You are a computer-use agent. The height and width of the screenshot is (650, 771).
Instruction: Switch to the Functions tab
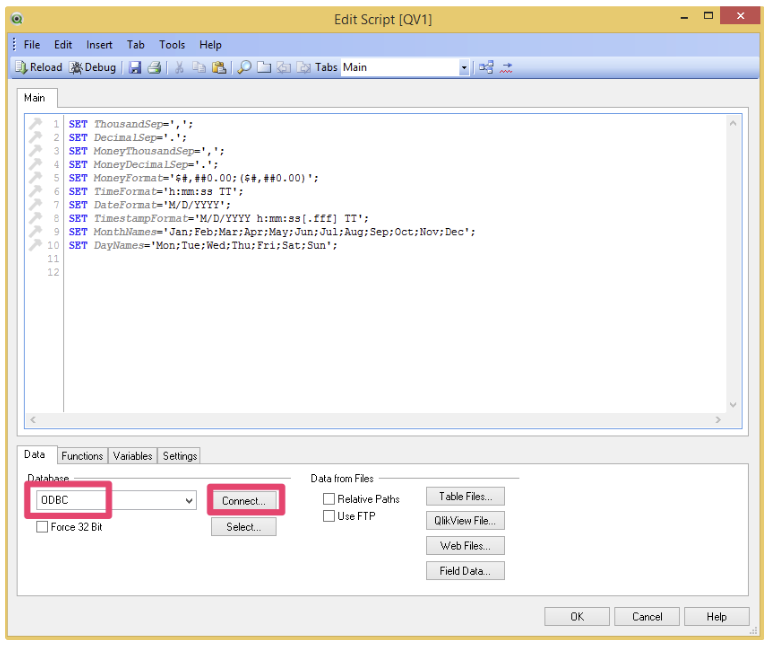click(x=82, y=456)
